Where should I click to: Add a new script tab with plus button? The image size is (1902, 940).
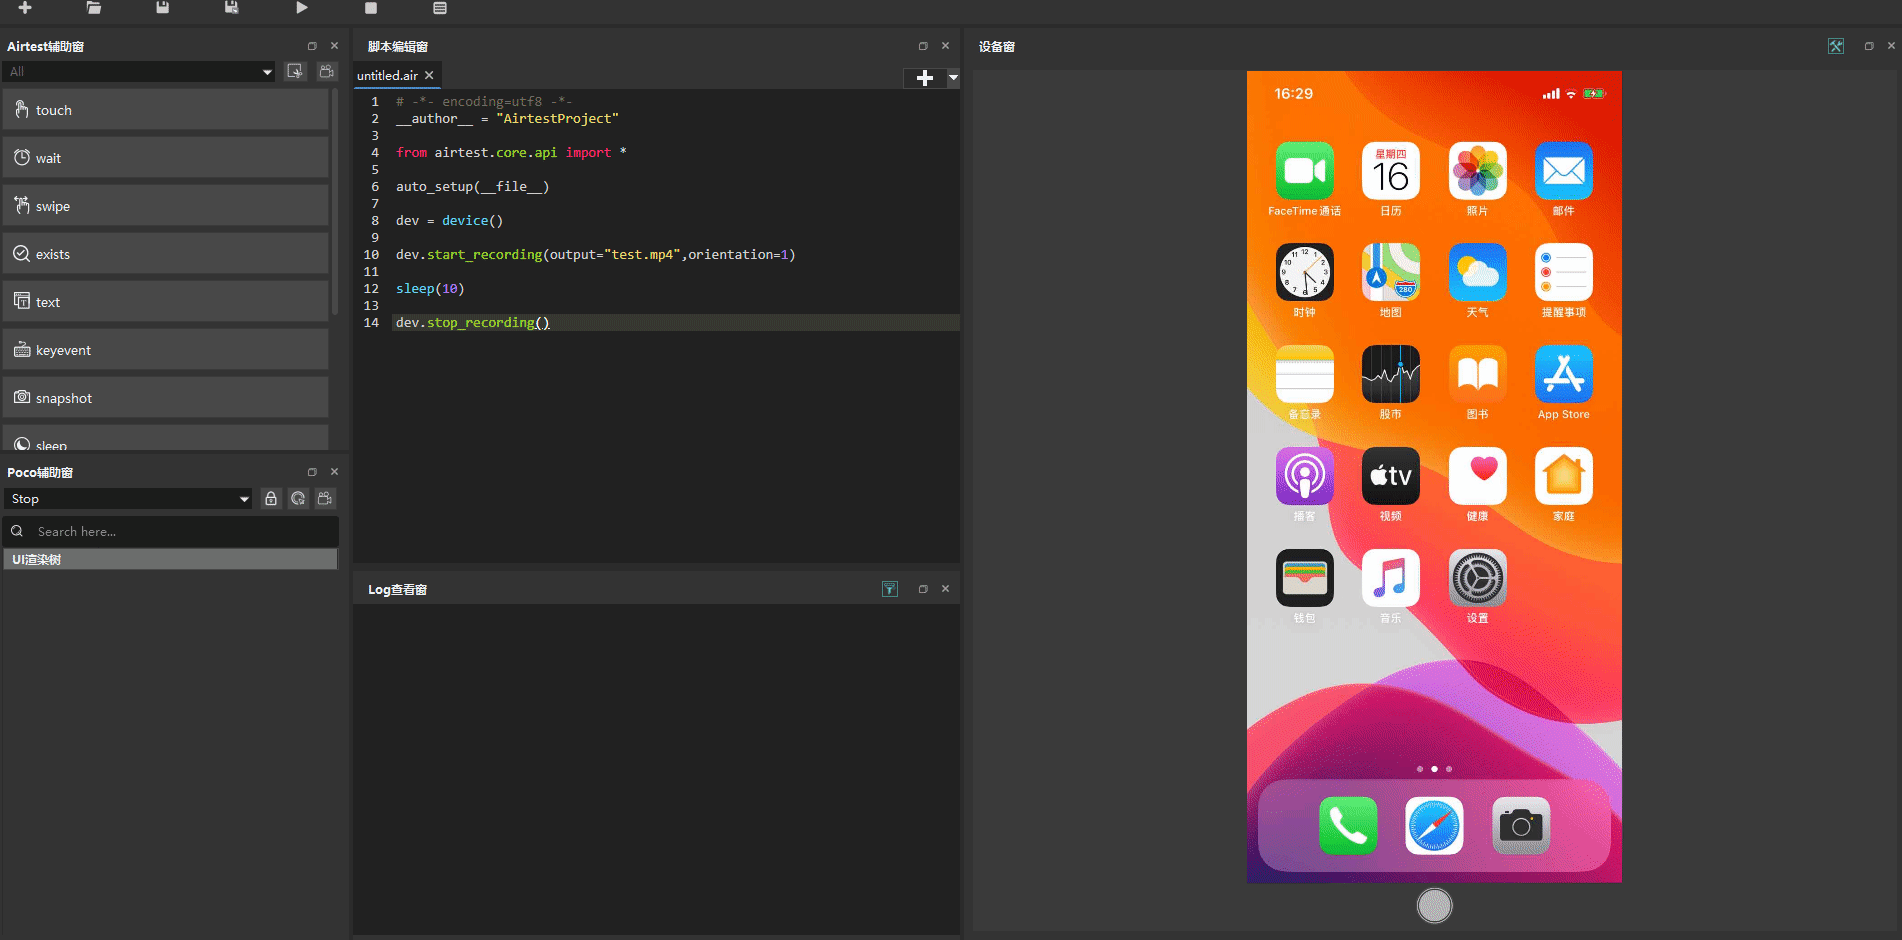click(x=925, y=78)
